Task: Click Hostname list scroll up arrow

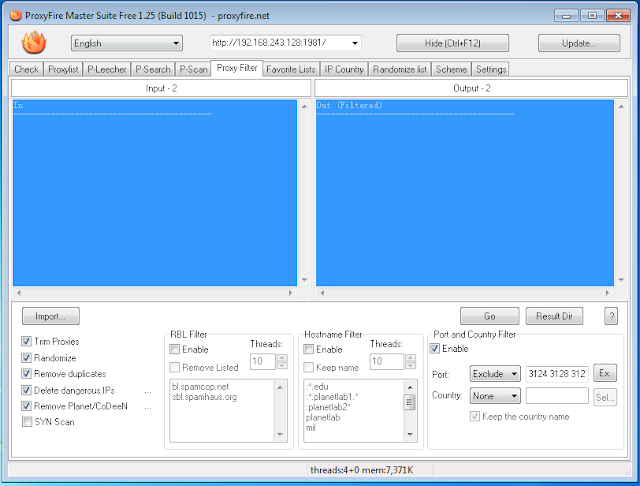Action: (x=410, y=387)
